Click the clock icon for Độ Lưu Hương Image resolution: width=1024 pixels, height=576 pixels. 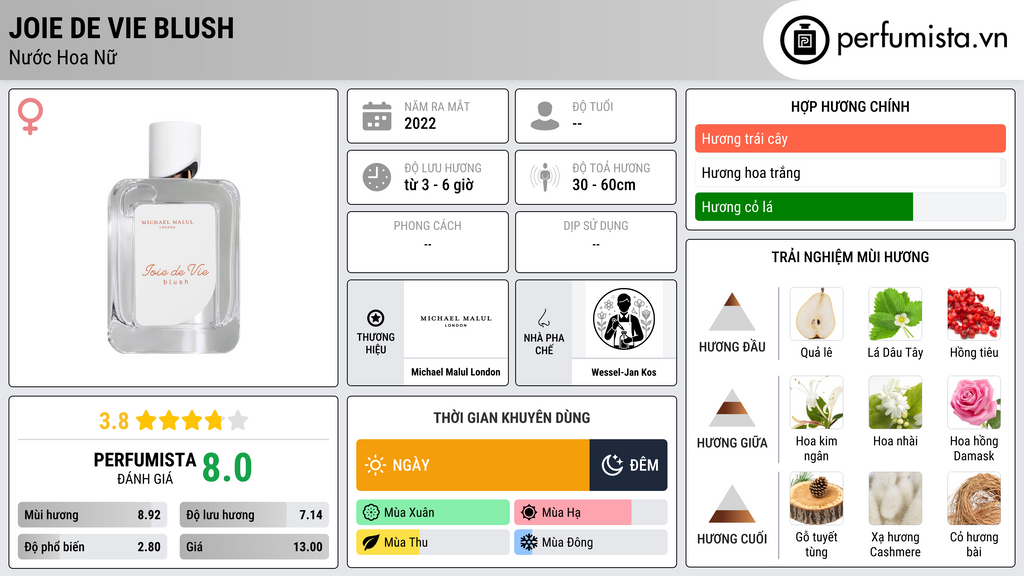click(377, 177)
